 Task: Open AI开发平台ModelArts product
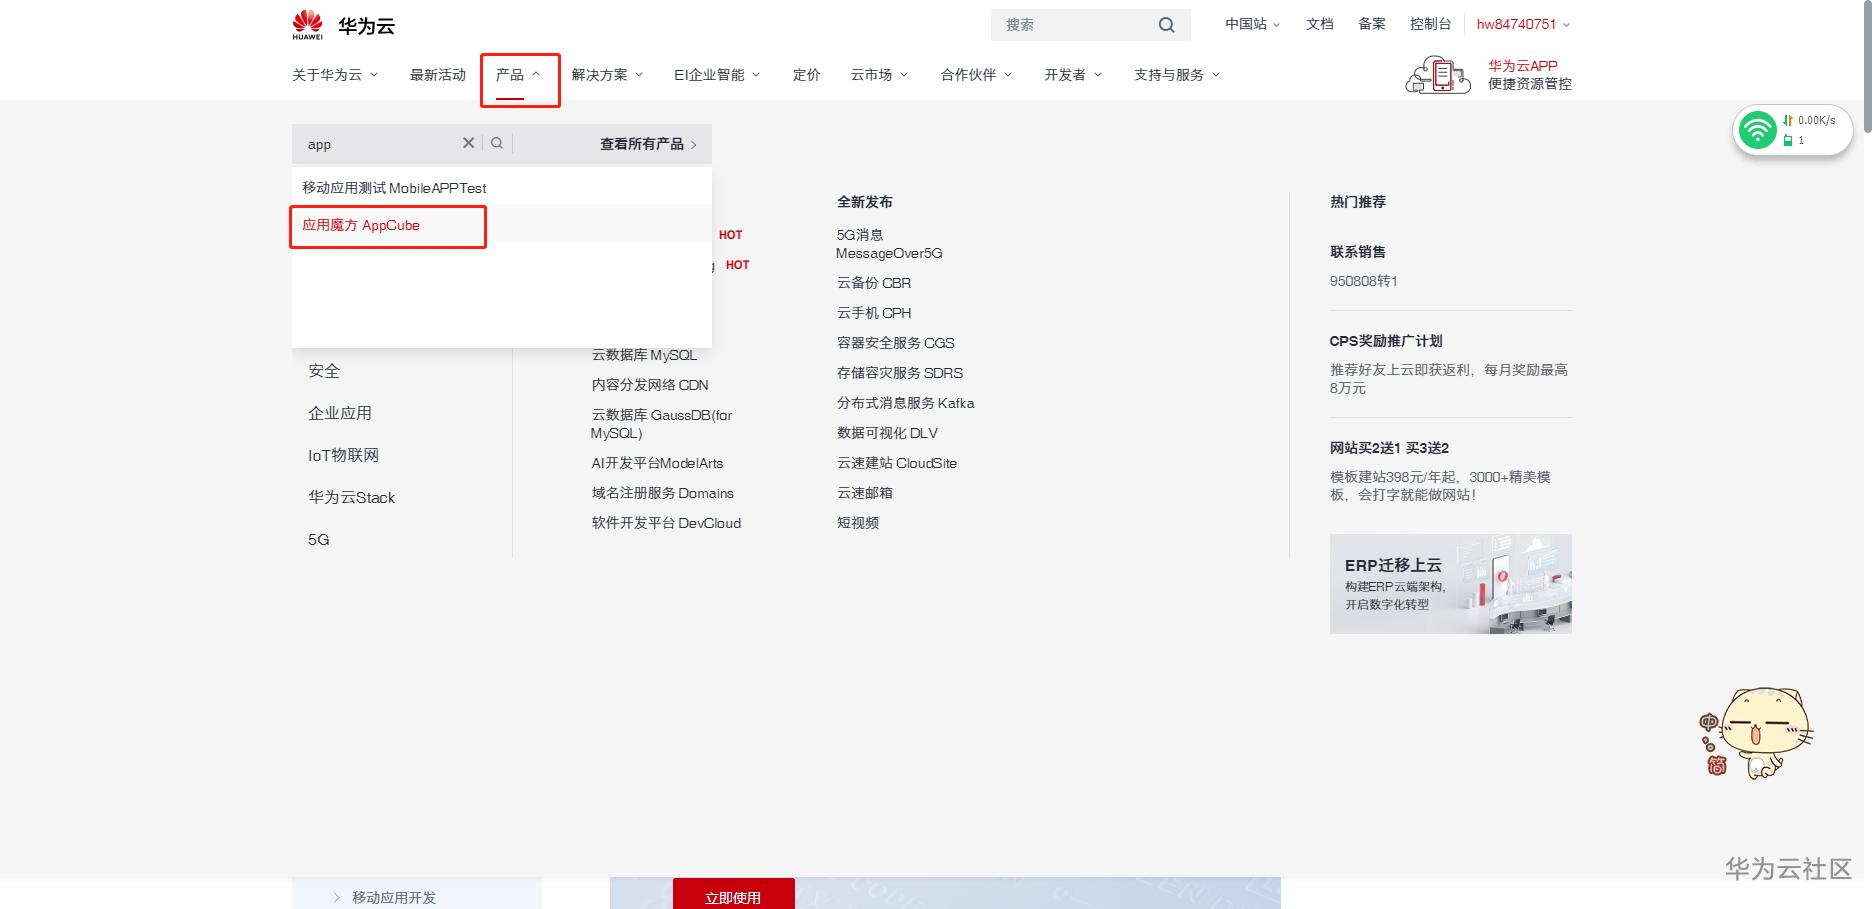(x=657, y=463)
